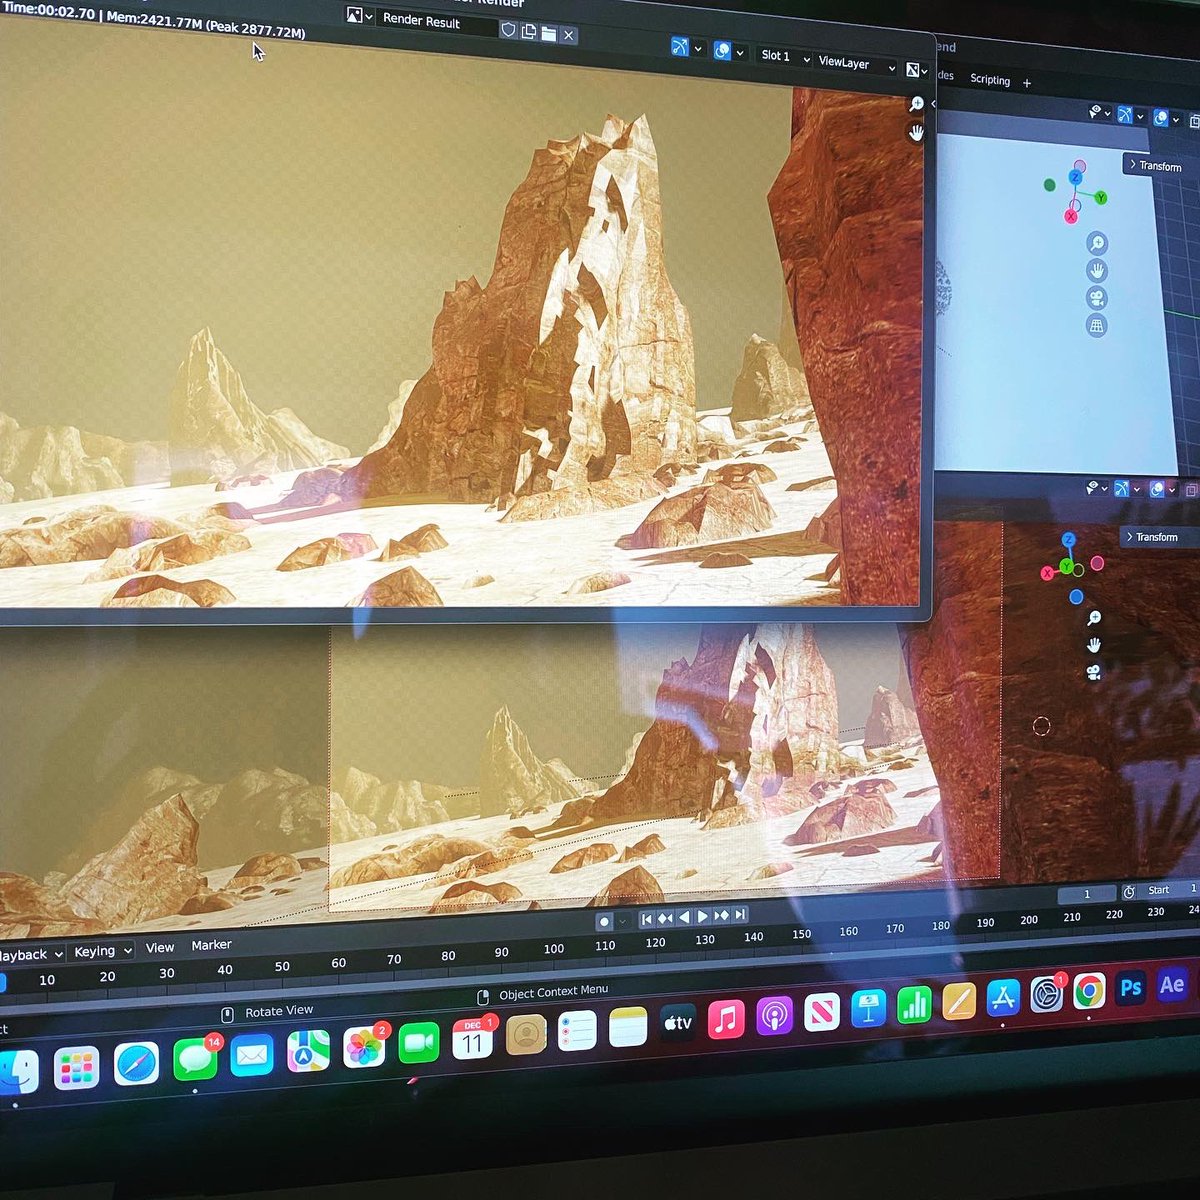1200x1200 pixels.
Task: Switch perspective/orthographic grid icon in upper viewport
Action: [1096, 325]
